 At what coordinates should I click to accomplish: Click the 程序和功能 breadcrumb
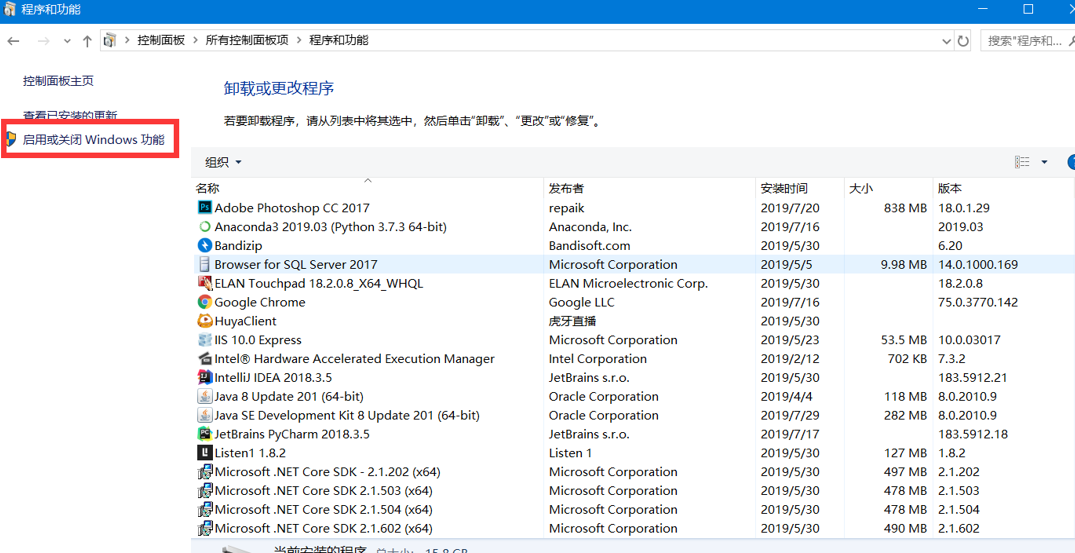pos(339,40)
